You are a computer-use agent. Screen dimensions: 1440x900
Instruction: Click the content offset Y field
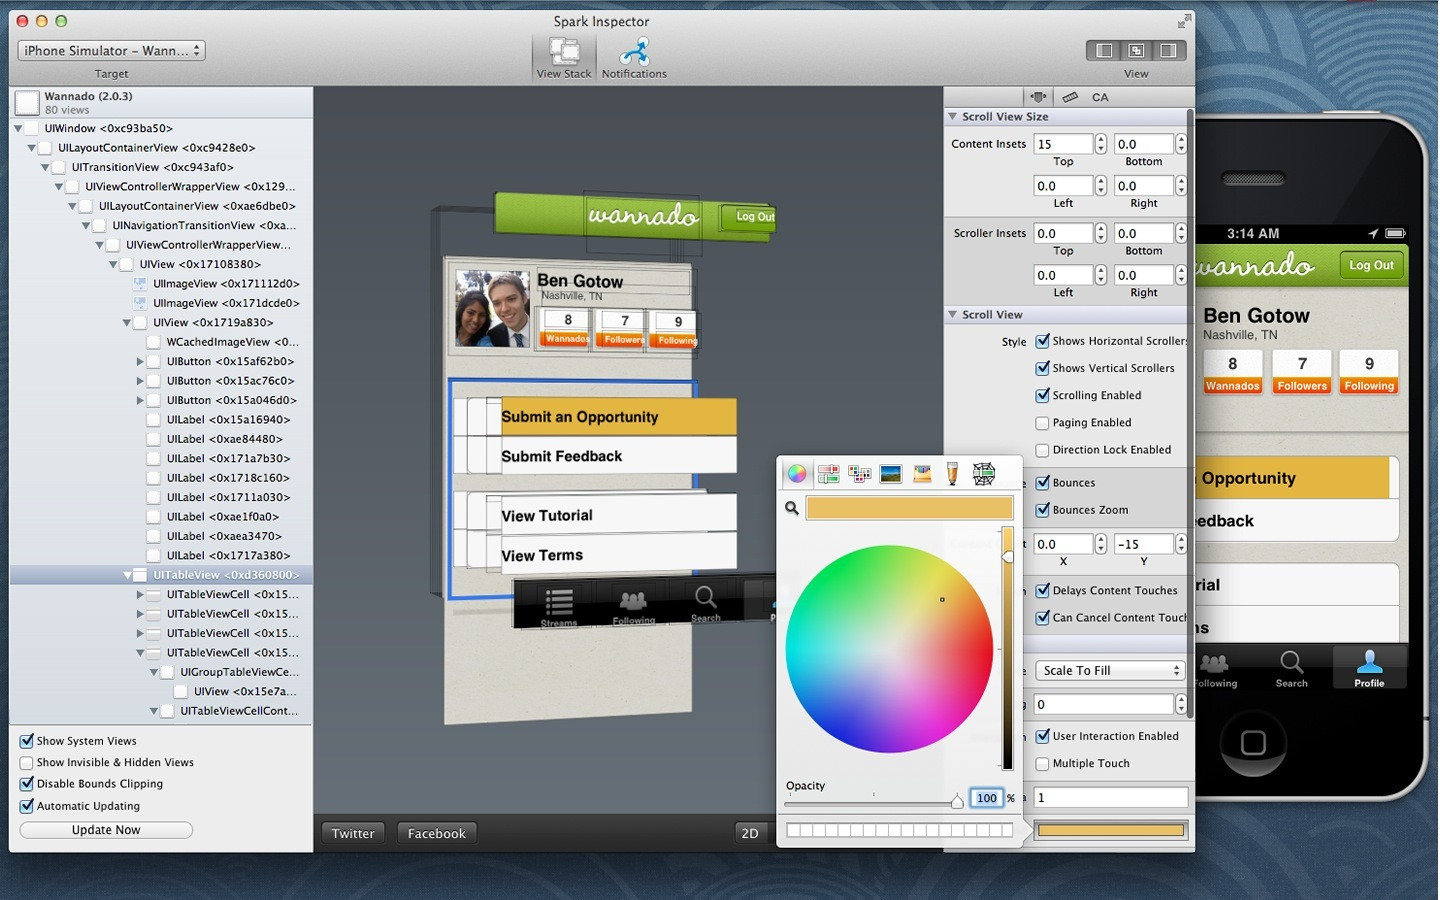(x=1144, y=544)
